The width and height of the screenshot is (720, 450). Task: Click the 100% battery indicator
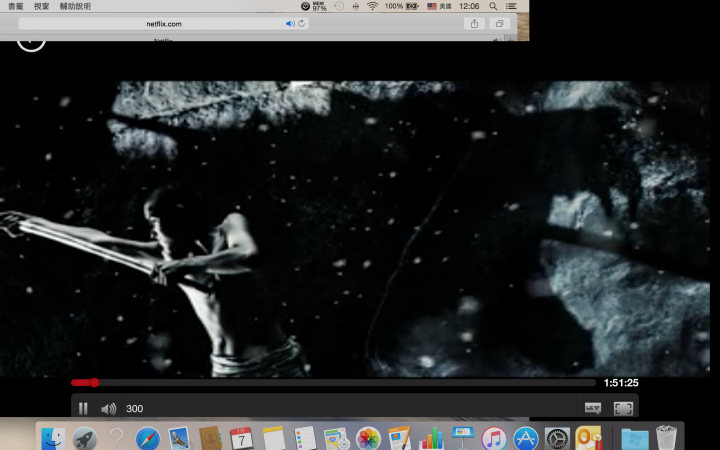click(401, 6)
